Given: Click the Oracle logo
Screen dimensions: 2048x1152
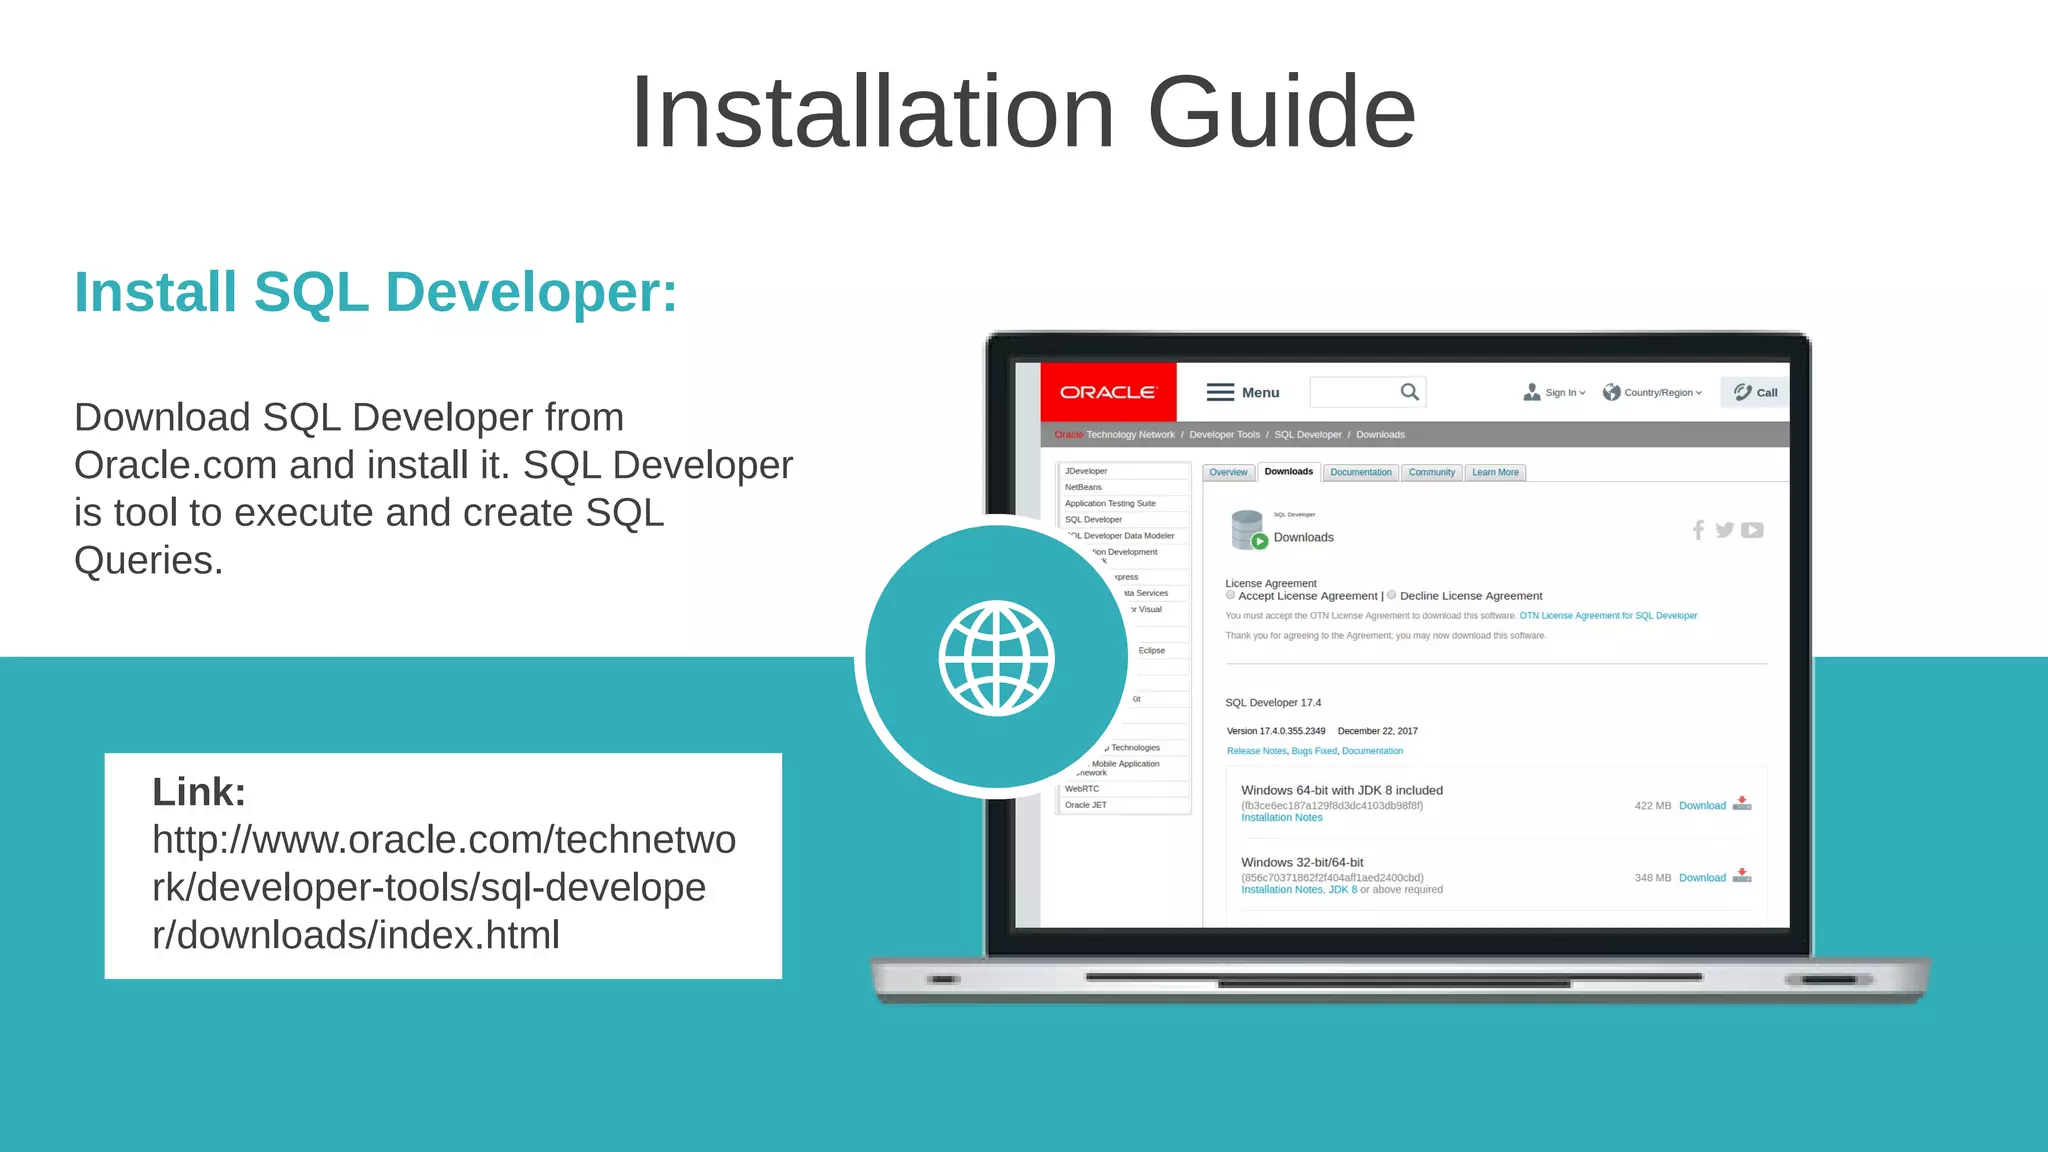Looking at the screenshot, I should click(x=1107, y=392).
